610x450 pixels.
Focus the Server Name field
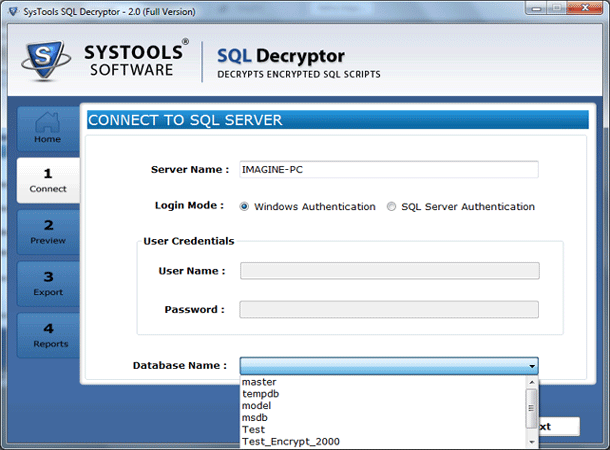(389, 170)
